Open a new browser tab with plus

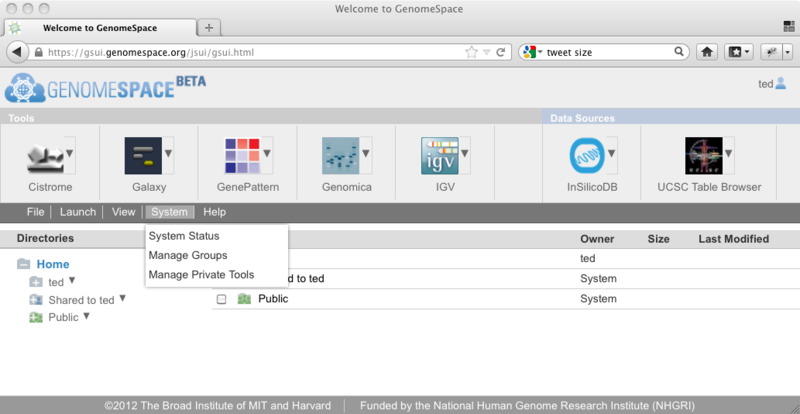(x=209, y=28)
